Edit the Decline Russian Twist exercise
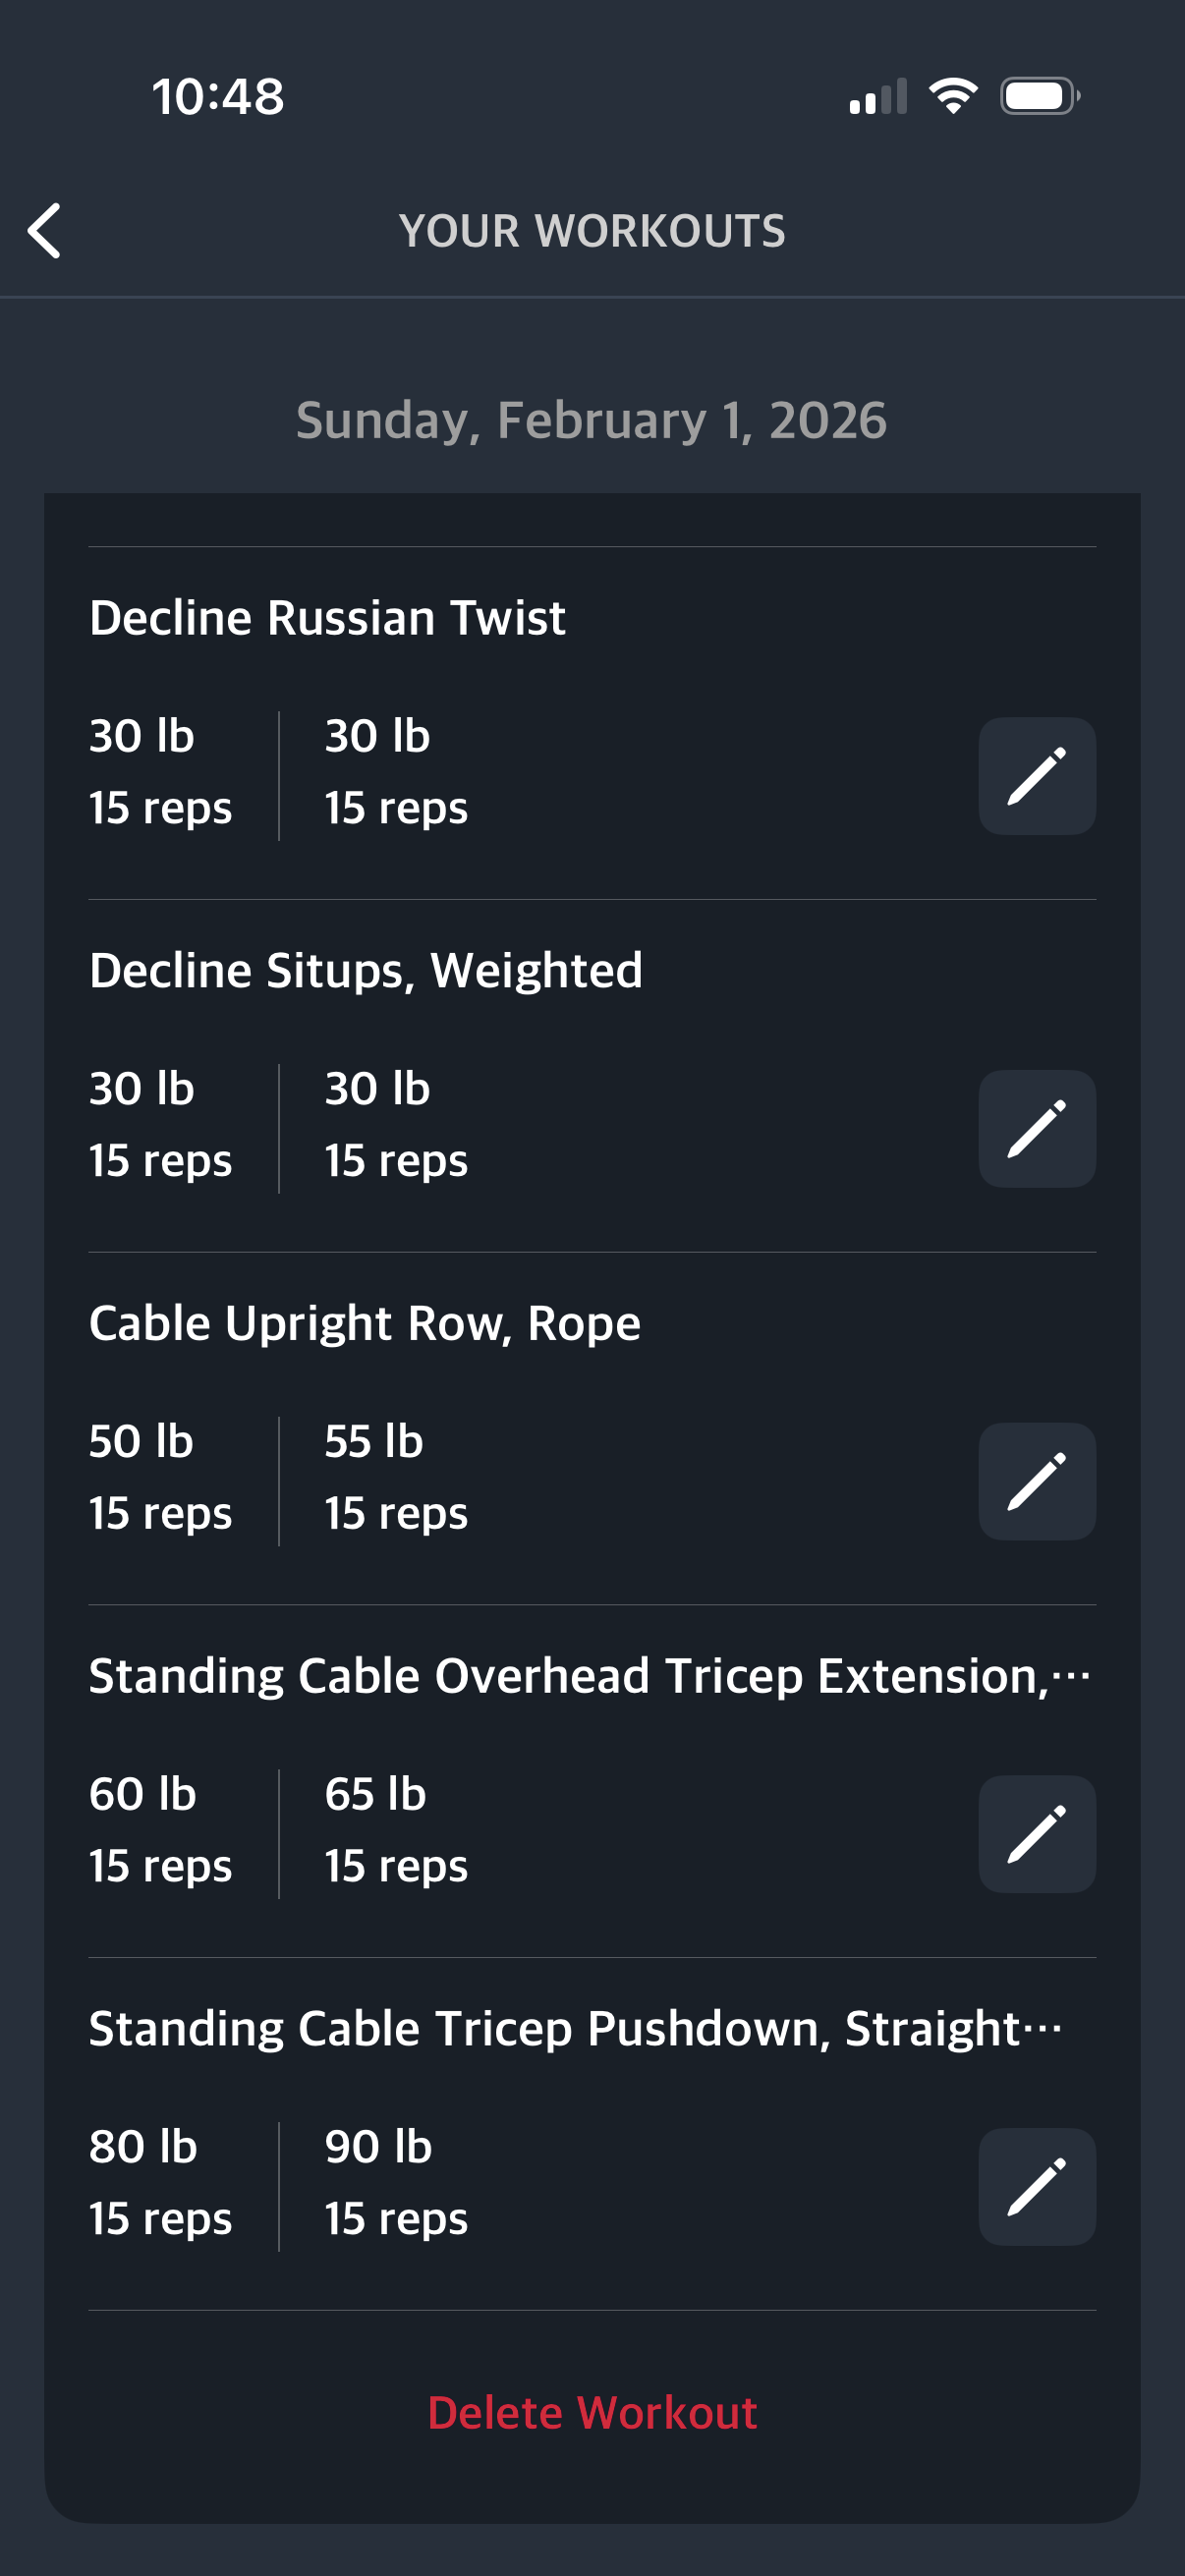This screenshot has width=1185, height=2576. pos(1036,776)
